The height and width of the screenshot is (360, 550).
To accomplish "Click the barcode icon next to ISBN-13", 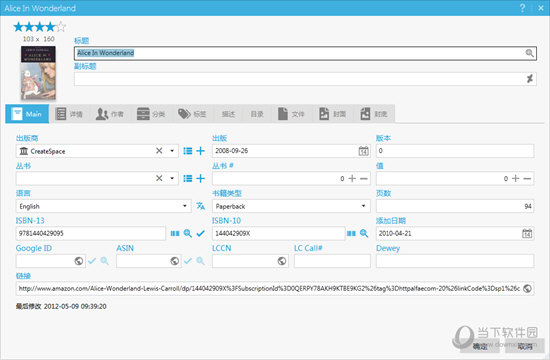I will click(175, 233).
